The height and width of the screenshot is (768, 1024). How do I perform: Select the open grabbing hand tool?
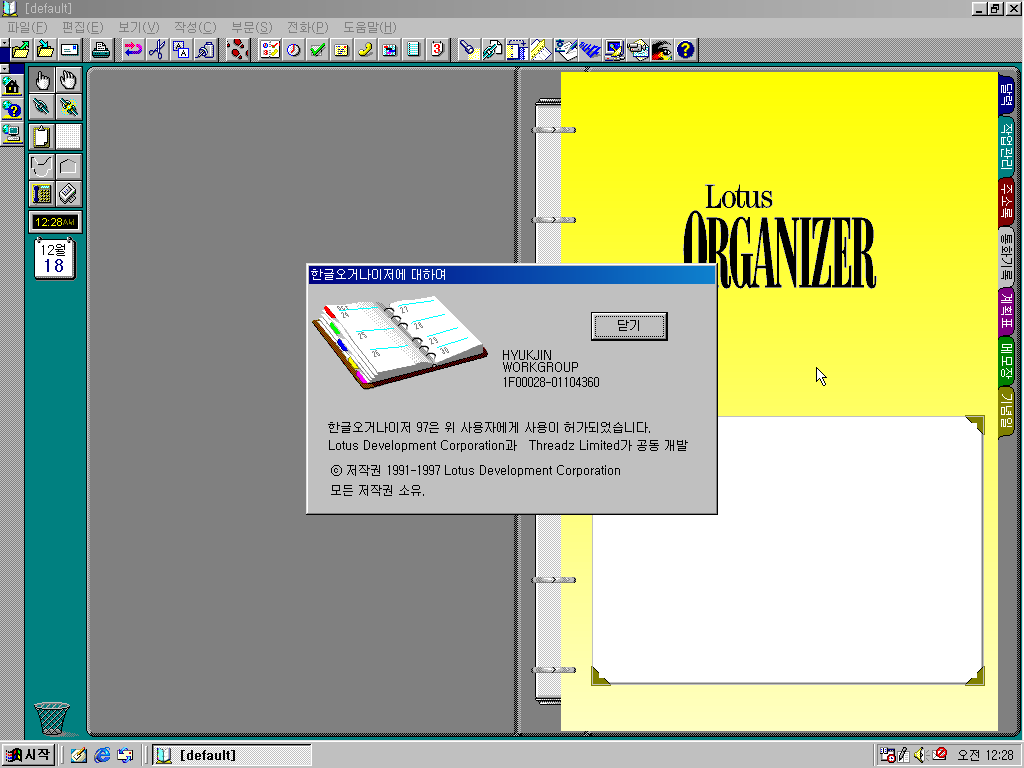pos(69,81)
